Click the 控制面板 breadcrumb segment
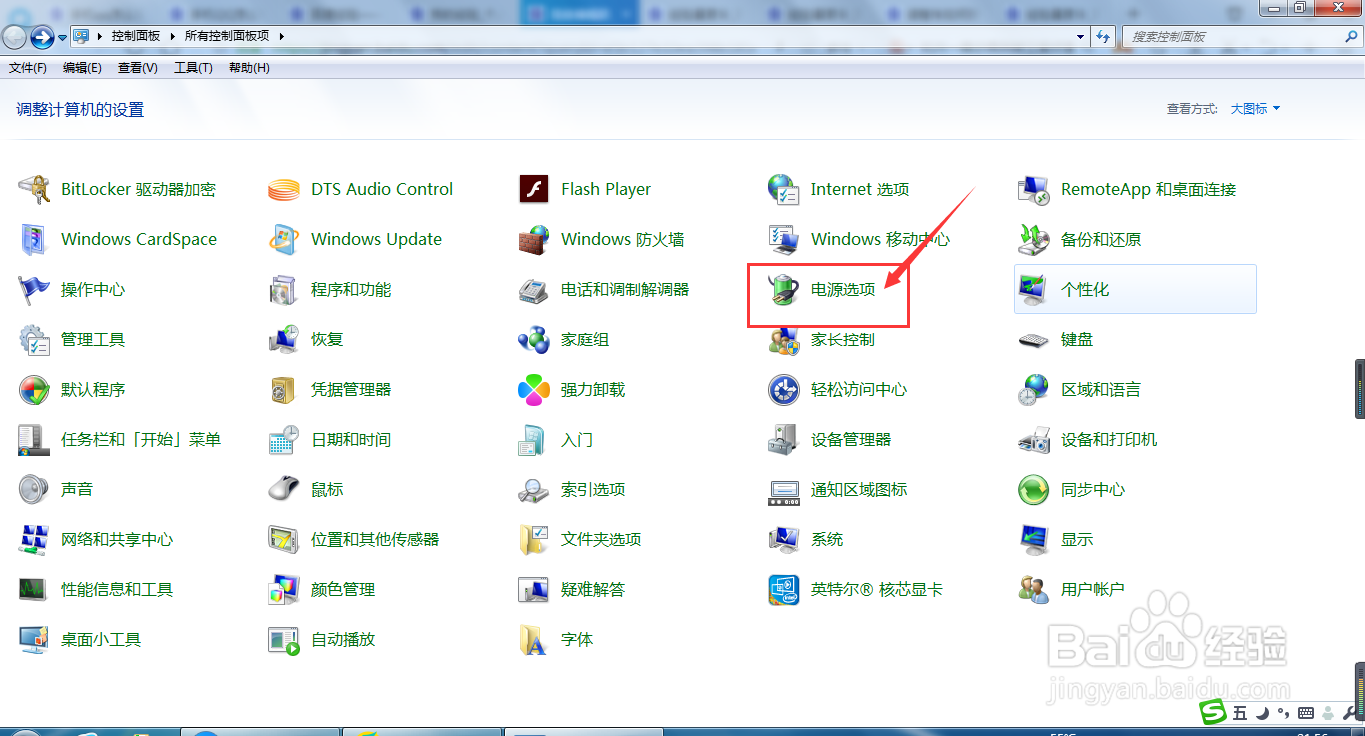Screen dimensions: 1365x736 click(136, 36)
